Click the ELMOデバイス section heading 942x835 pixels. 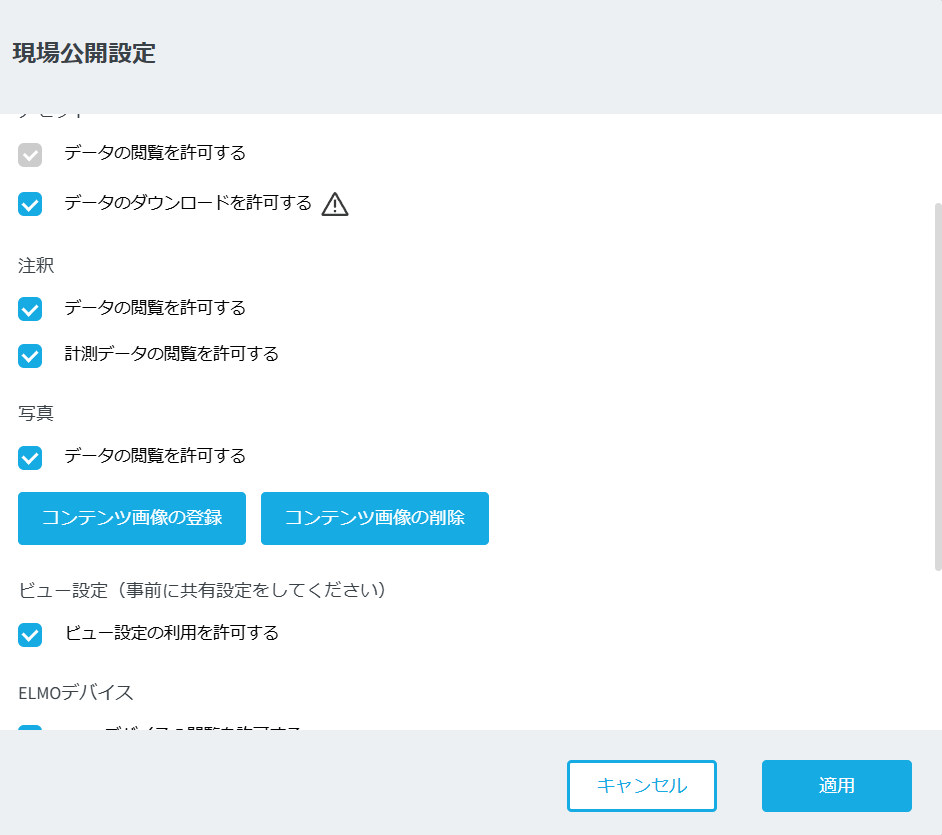tap(76, 692)
